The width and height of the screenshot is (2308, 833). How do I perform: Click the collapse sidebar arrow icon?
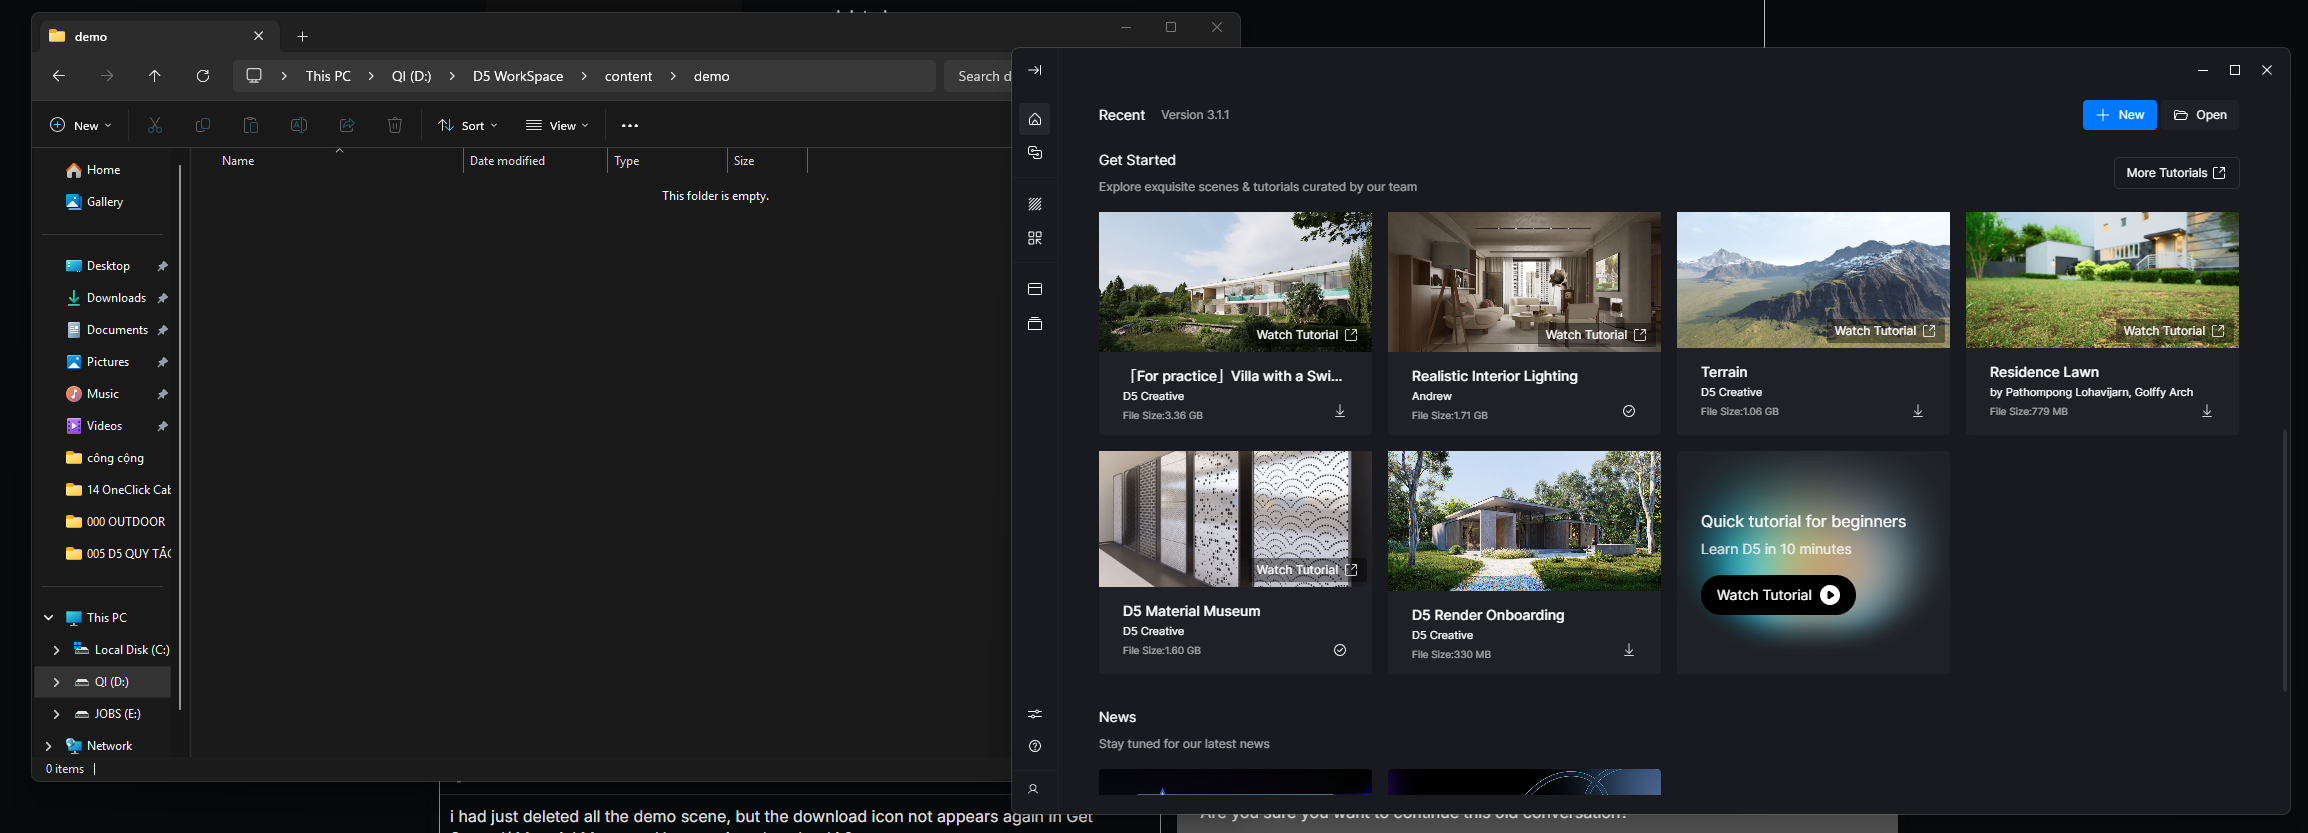click(x=1035, y=70)
